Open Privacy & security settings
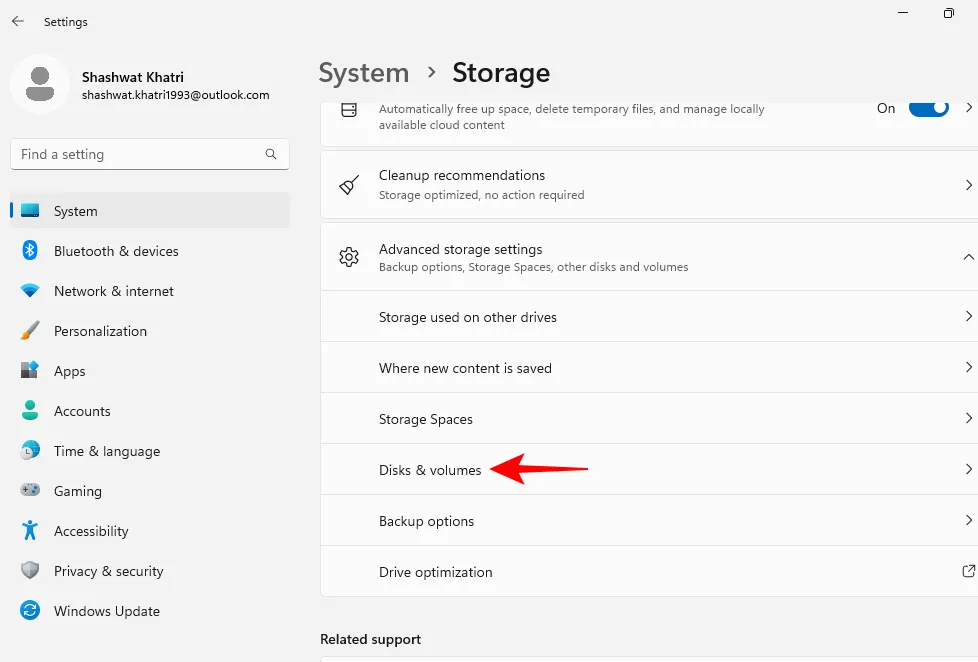This screenshot has height=662, width=978. coord(150,570)
